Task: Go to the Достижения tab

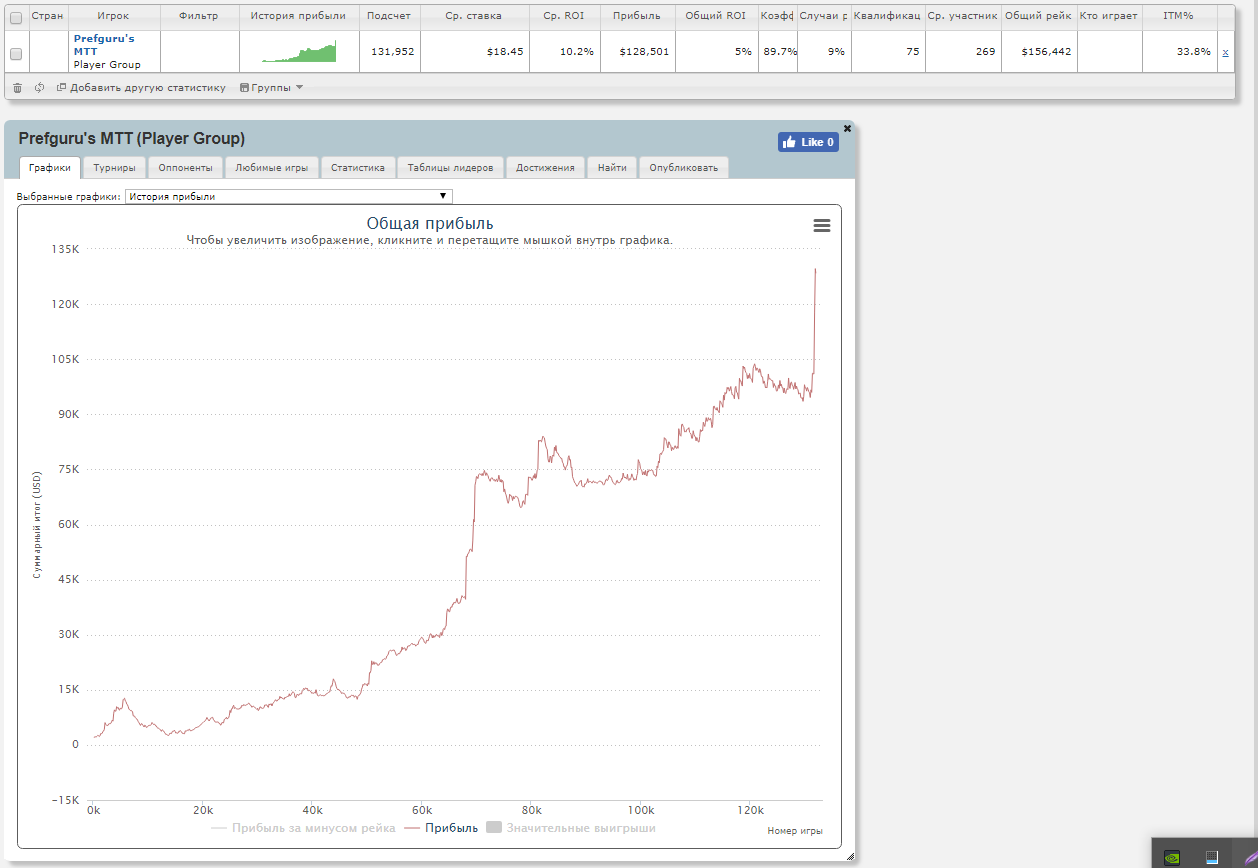Action: (x=545, y=167)
